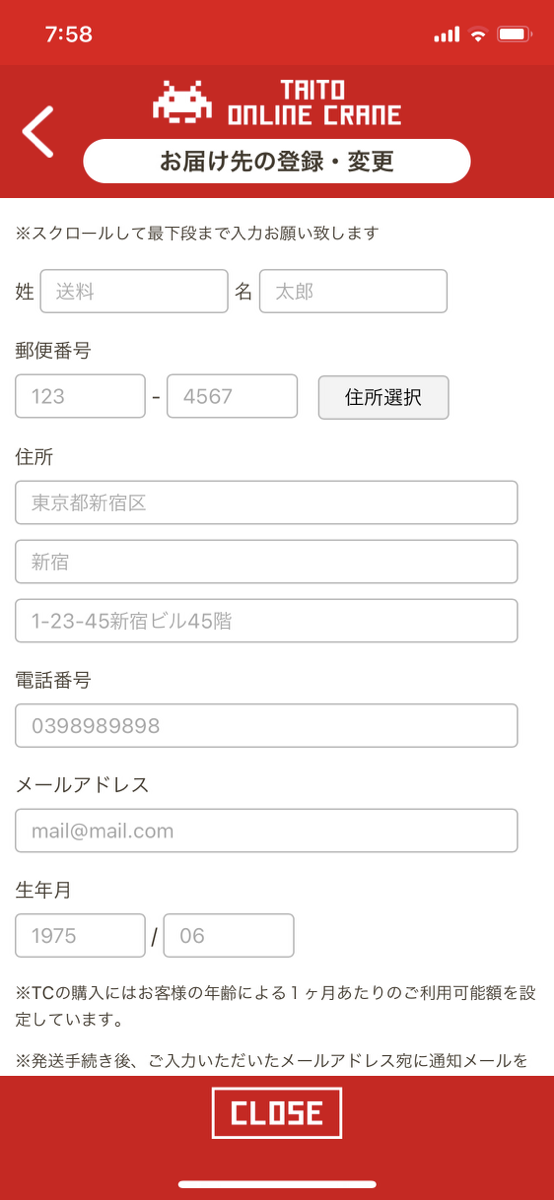554x1200 pixels.
Task: Focus the building address field 1-23-45
Action: 266,621
